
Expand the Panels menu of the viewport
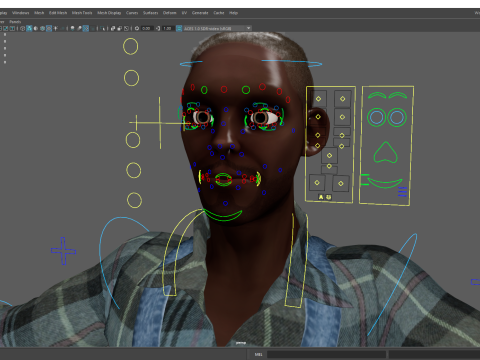(x=15, y=22)
